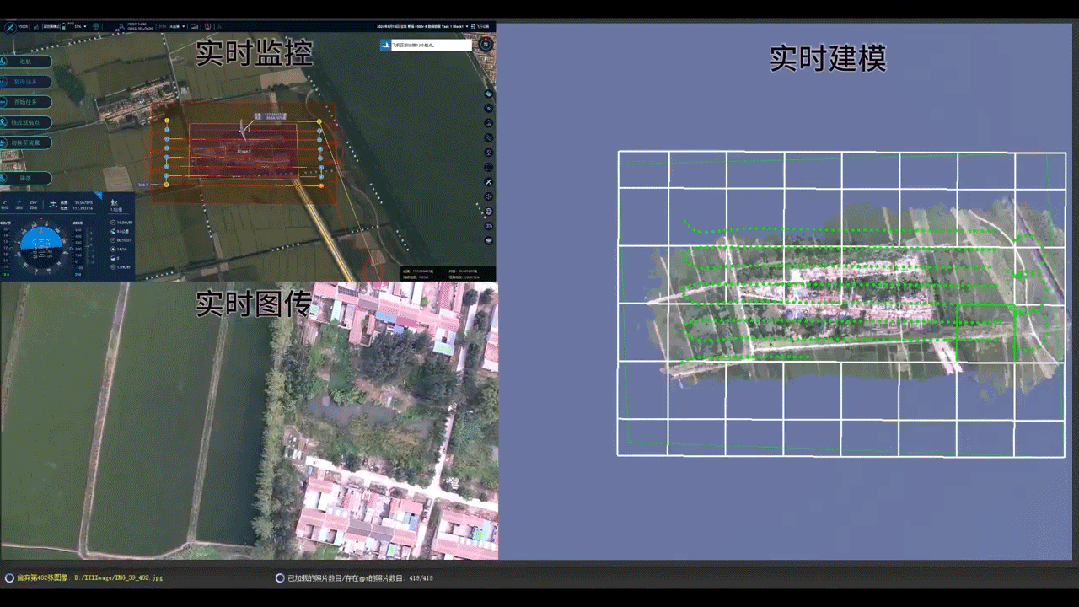Click the video transmission signal icon in the toolbar

point(193,26)
